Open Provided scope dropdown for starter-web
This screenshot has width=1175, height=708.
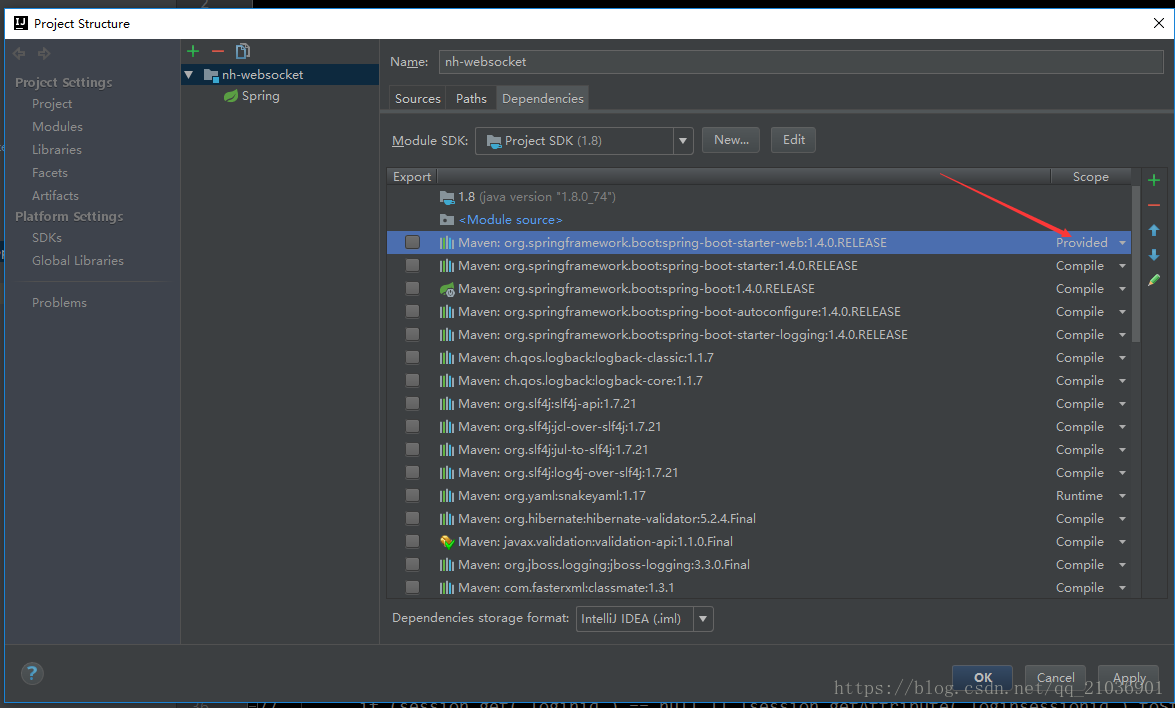tap(1122, 243)
